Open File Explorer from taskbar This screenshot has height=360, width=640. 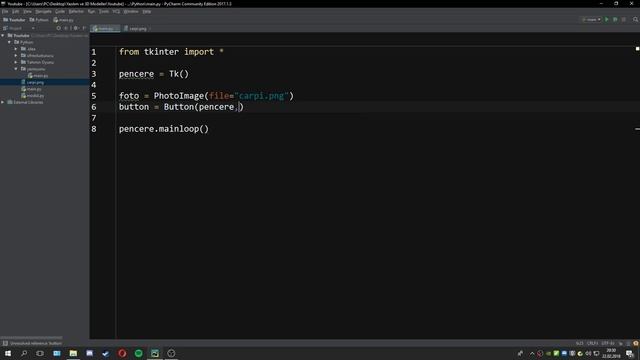pyautogui.click(x=73, y=353)
